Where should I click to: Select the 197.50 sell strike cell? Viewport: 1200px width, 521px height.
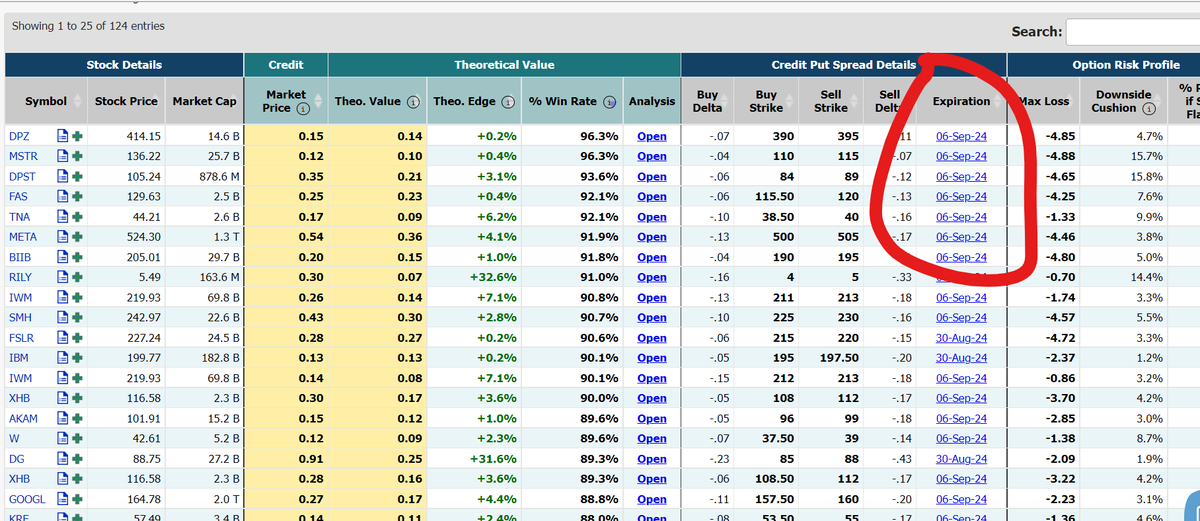click(830, 358)
